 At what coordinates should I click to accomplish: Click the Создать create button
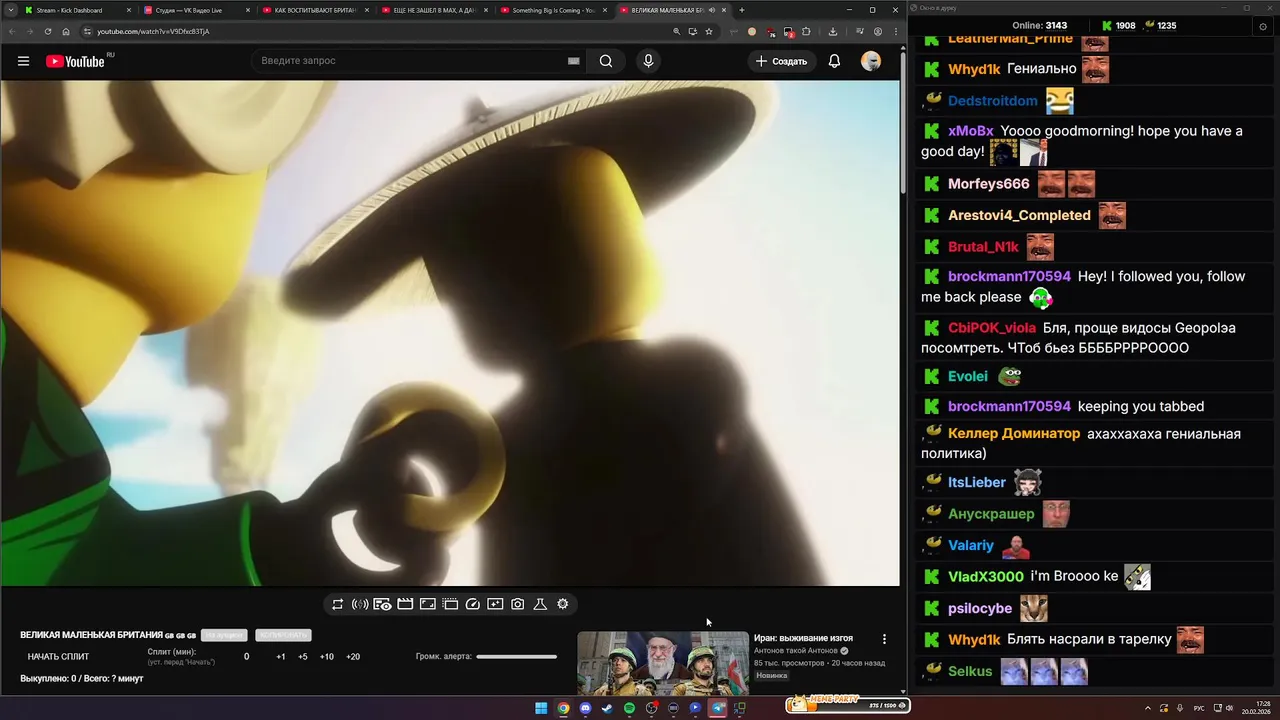[781, 61]
